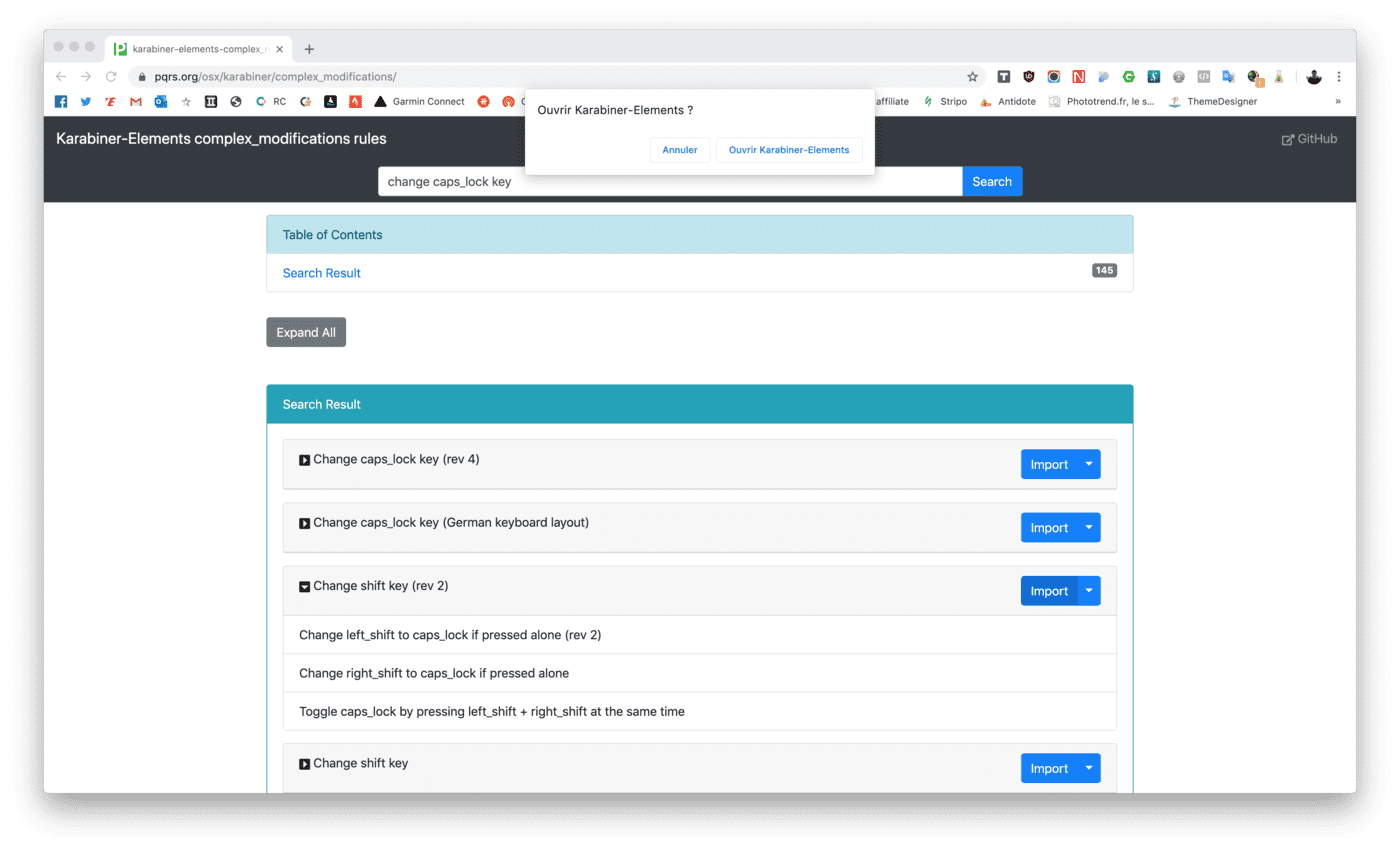The height and width of the screenshot is (851, 1400).
Task: Jump to Search Result in table of contents
Action: coord(322,273)
